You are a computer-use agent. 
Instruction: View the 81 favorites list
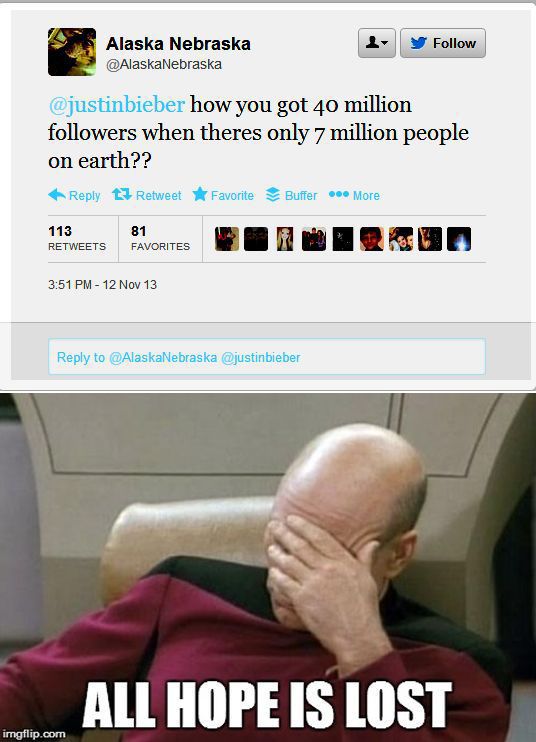coord(160,238)
